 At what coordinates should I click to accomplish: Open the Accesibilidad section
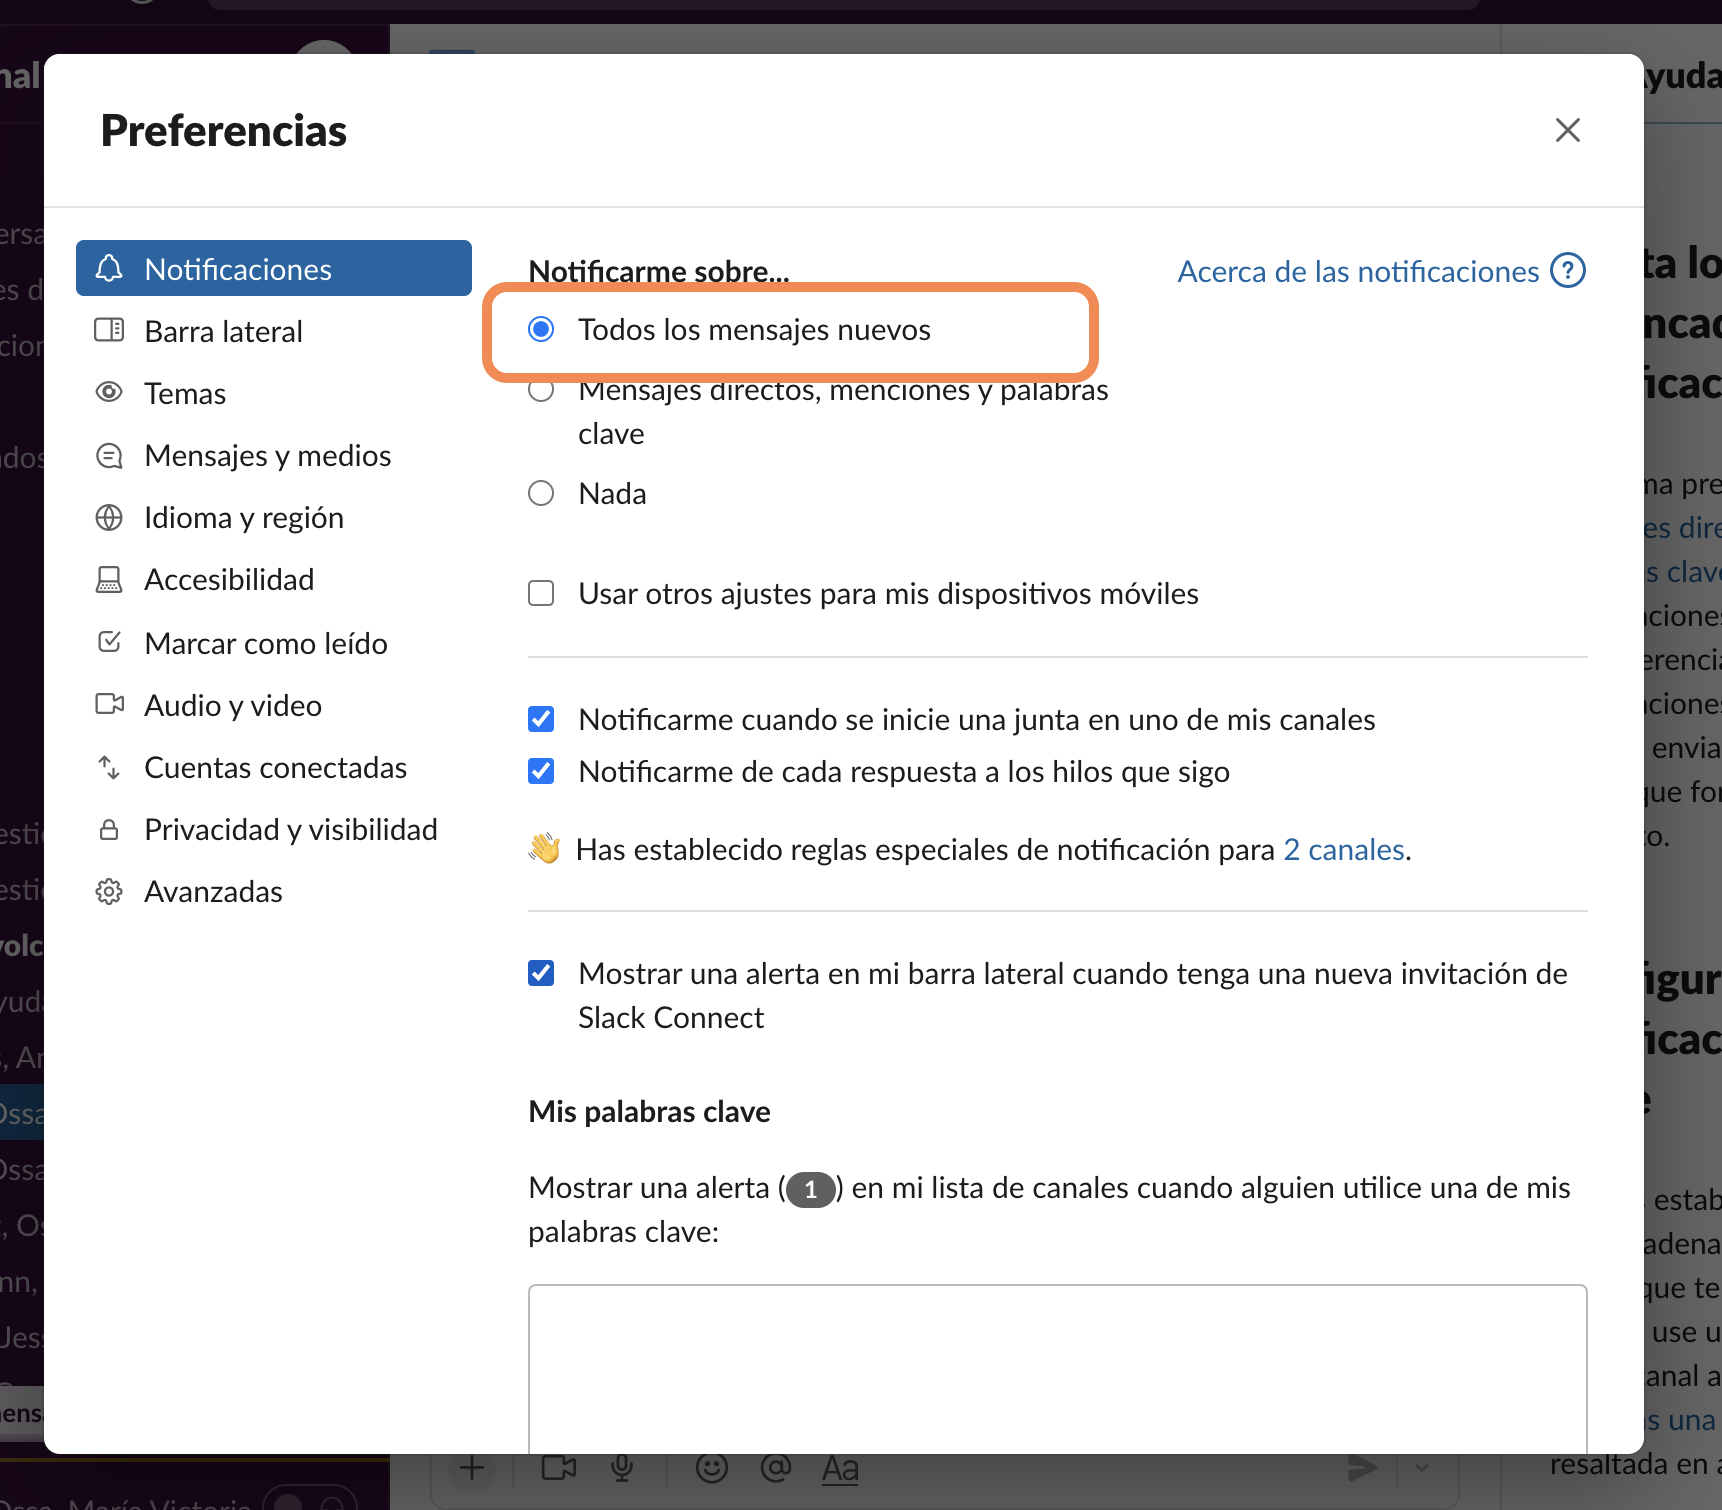(x=273, y=579)
